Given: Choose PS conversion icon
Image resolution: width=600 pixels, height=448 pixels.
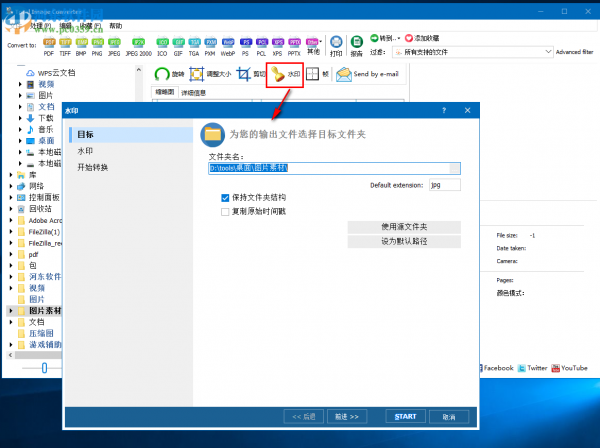Looking at the screenshot, I should click(245, 46).
